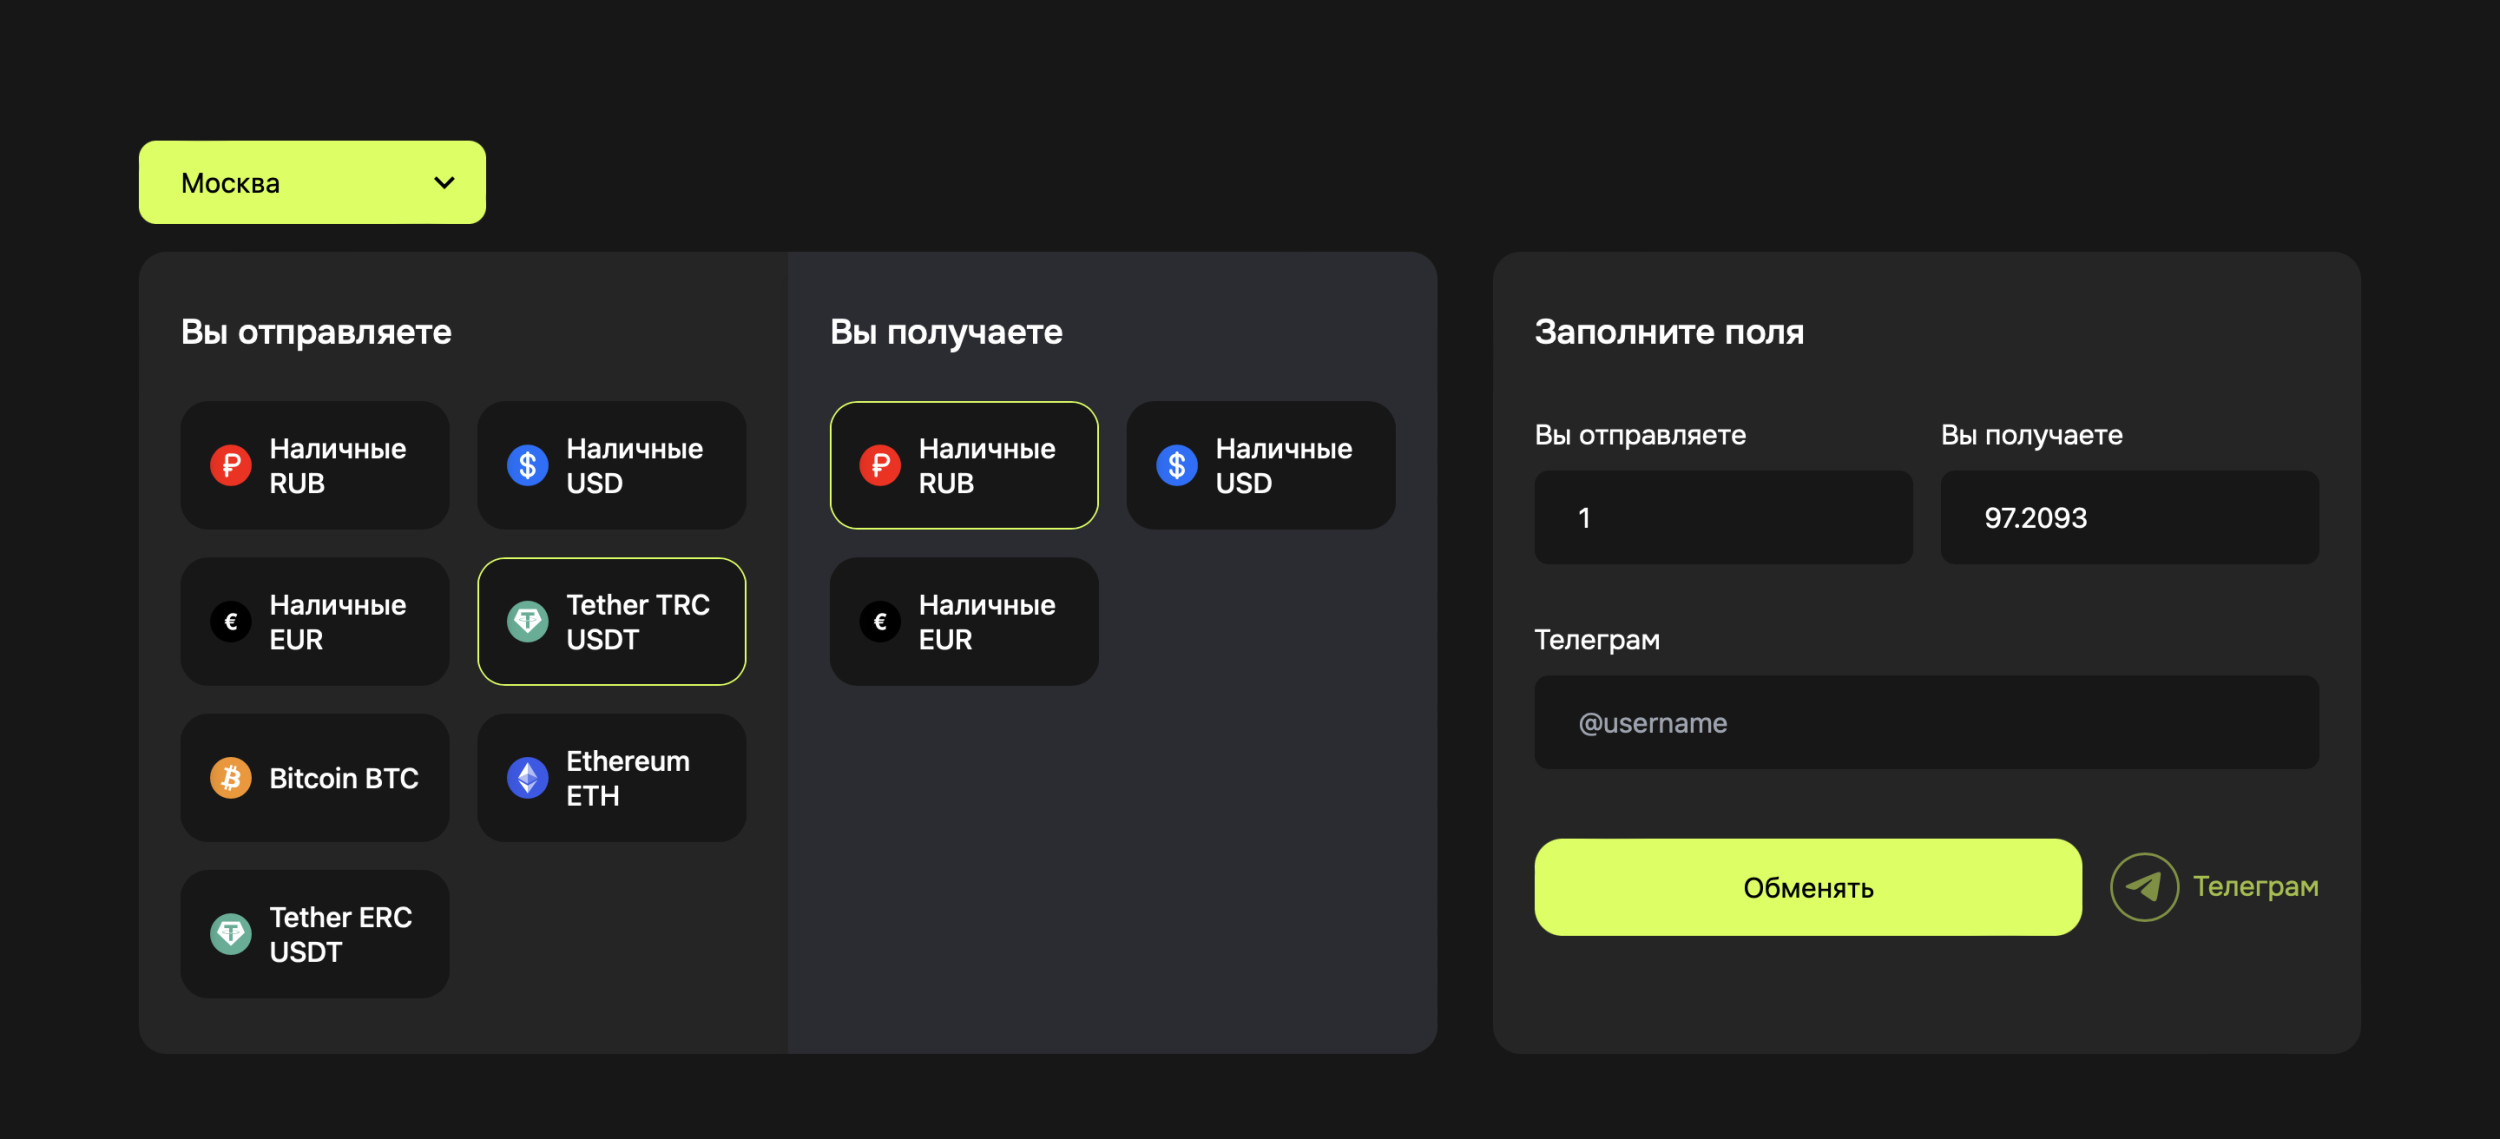Click the blue dollar icon under 'Вы получаете'
This screenshot has width=2500, height=1139.
(x=1176, y=466)
